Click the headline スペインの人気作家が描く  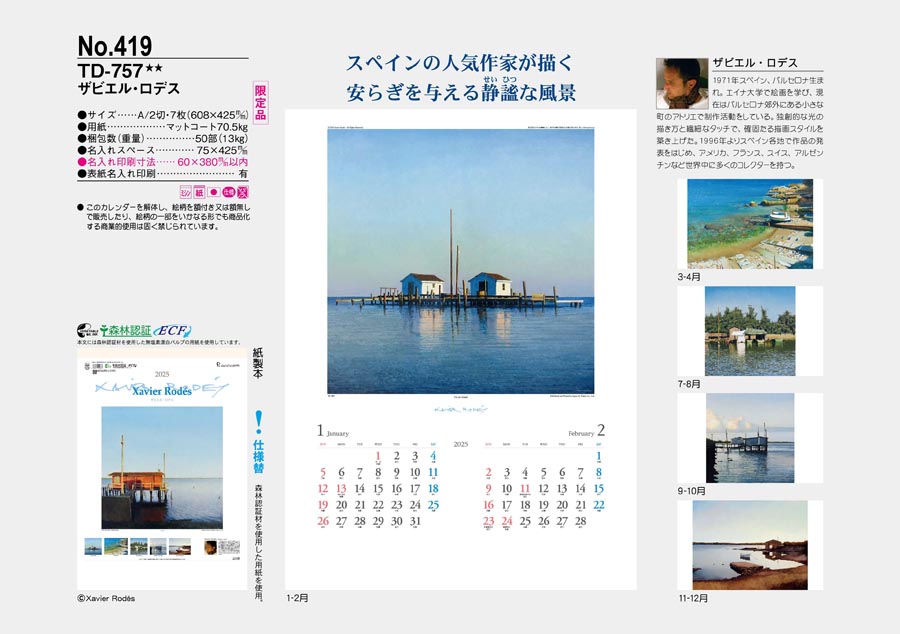(460, 63)
